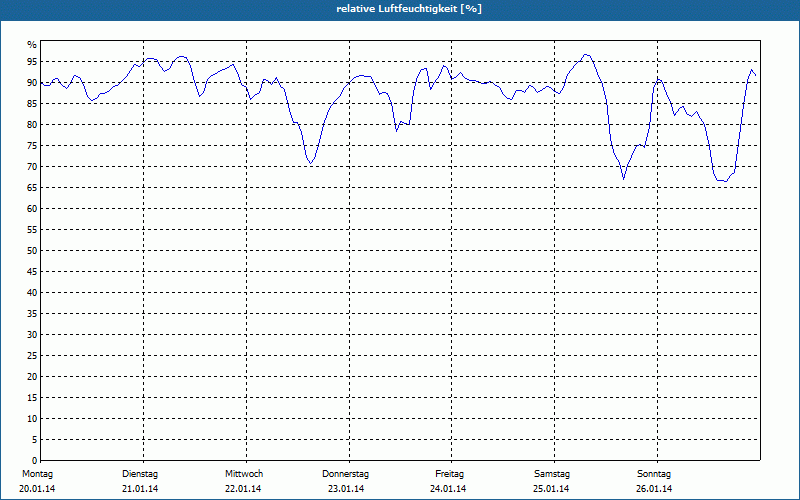Viewport: 800px width, 500px height.
Task: Select the 35 y-axis value
Action: click(32, 314)
